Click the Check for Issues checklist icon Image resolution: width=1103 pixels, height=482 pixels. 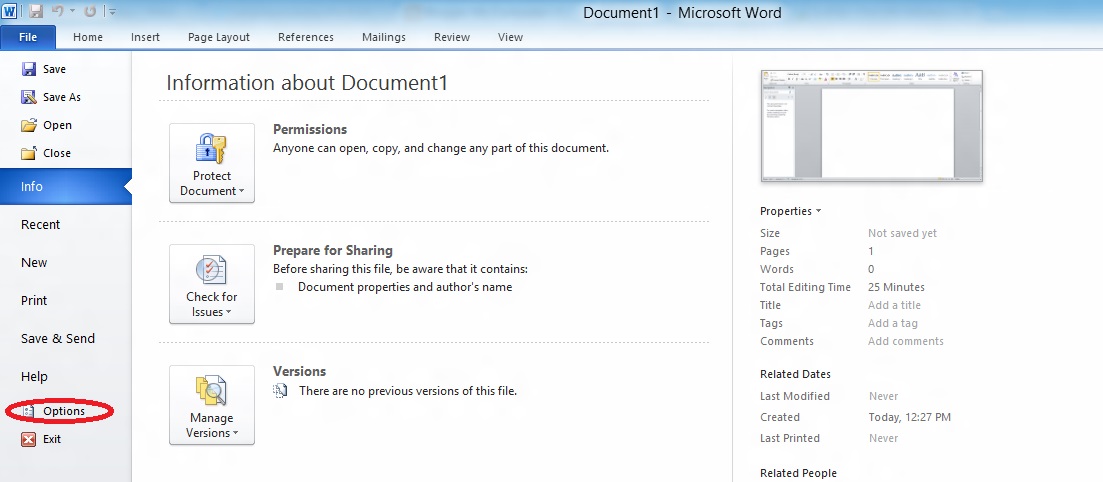tap(211, 270)
